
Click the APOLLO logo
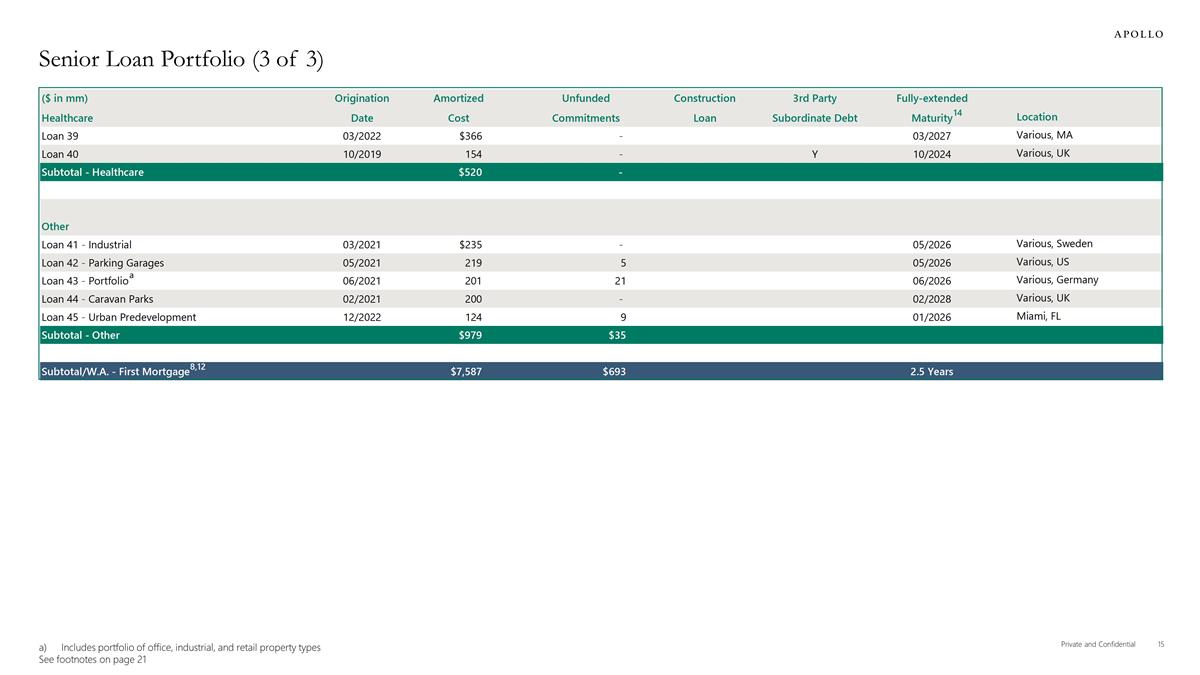(x=1138, y=33)
